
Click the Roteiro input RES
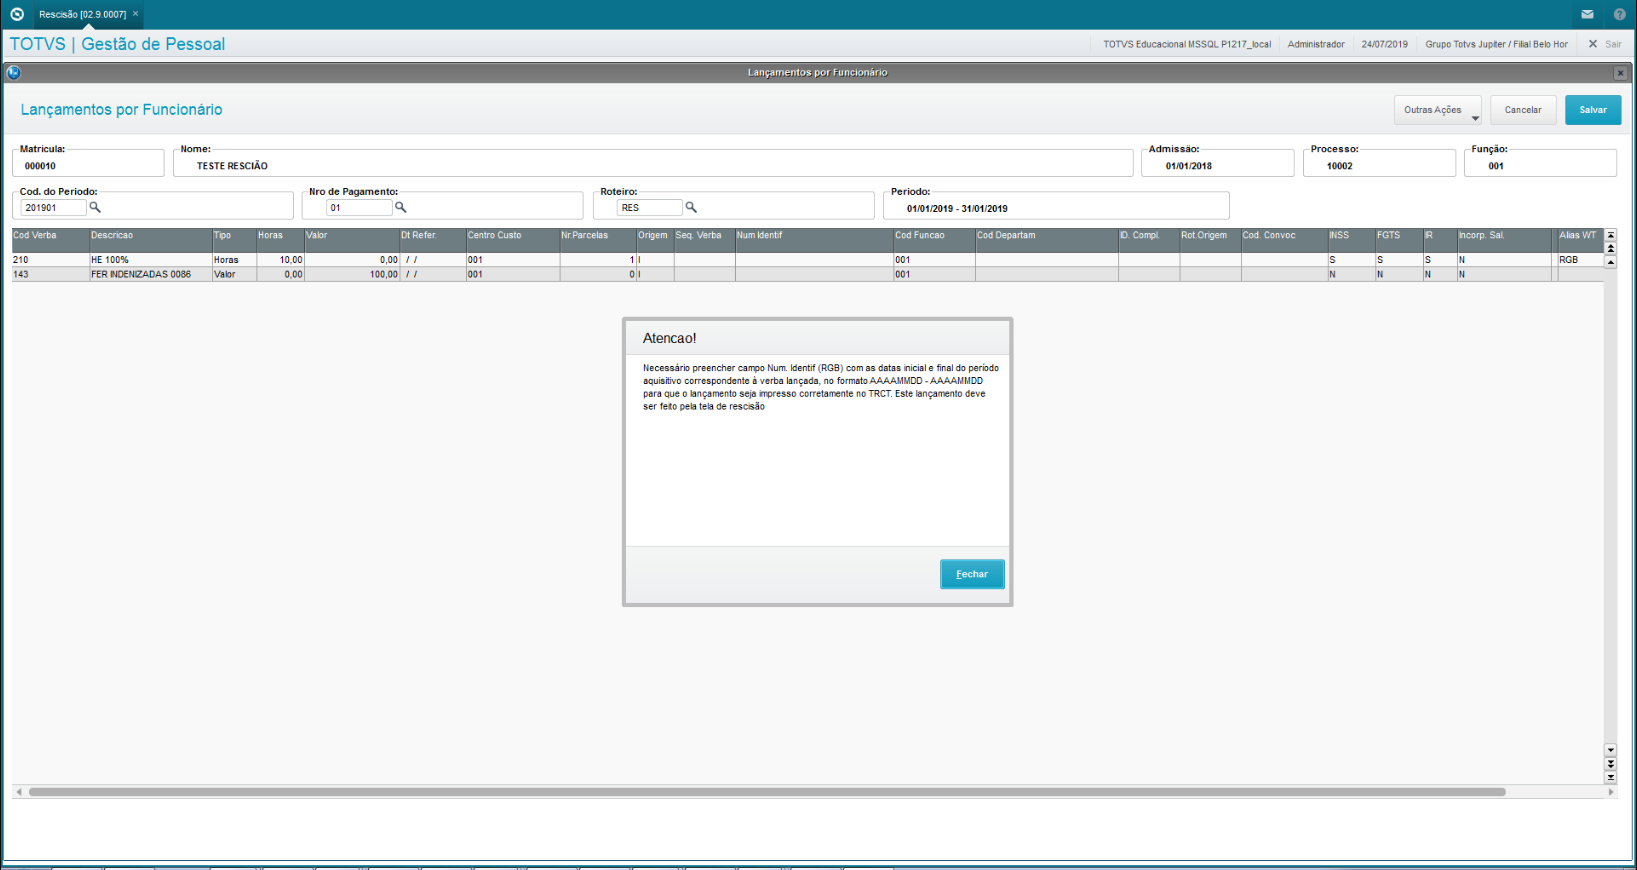click(x=650, y=208)
